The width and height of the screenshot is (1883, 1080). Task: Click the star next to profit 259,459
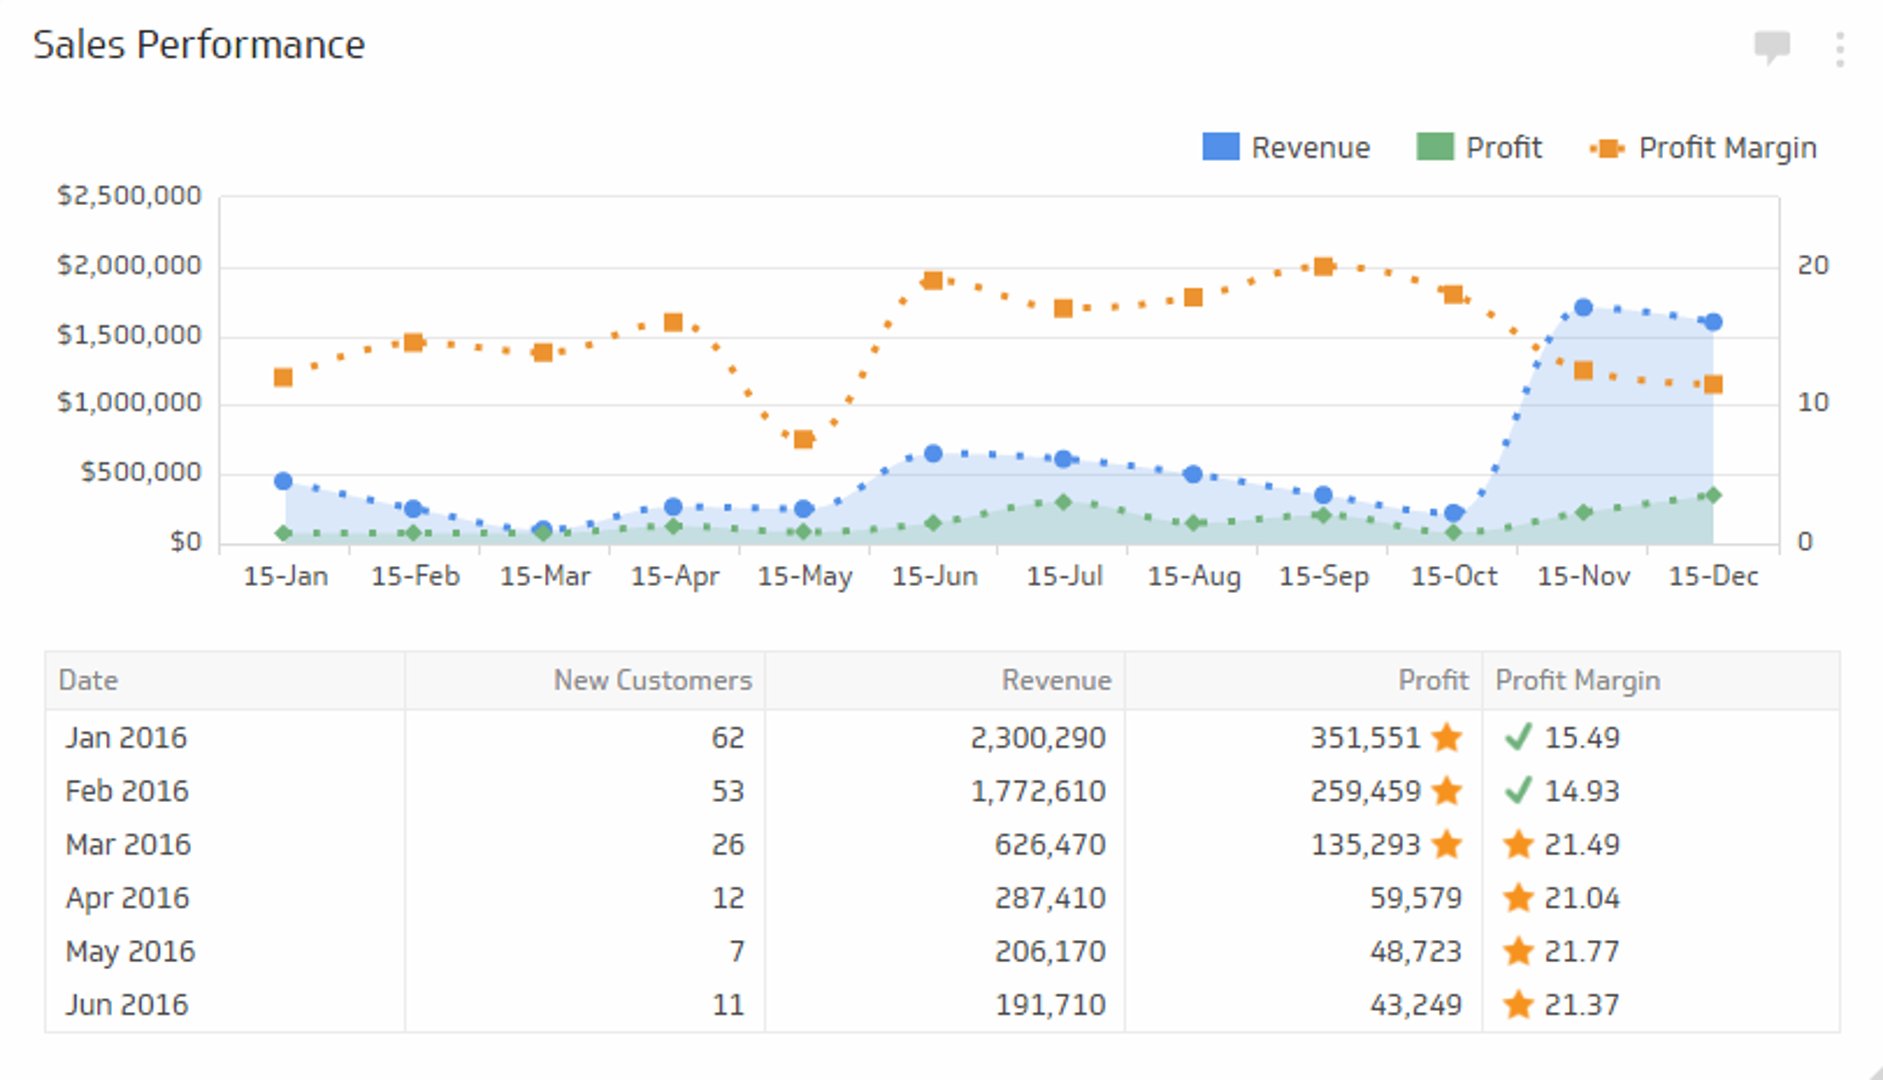pos(1446,791)
